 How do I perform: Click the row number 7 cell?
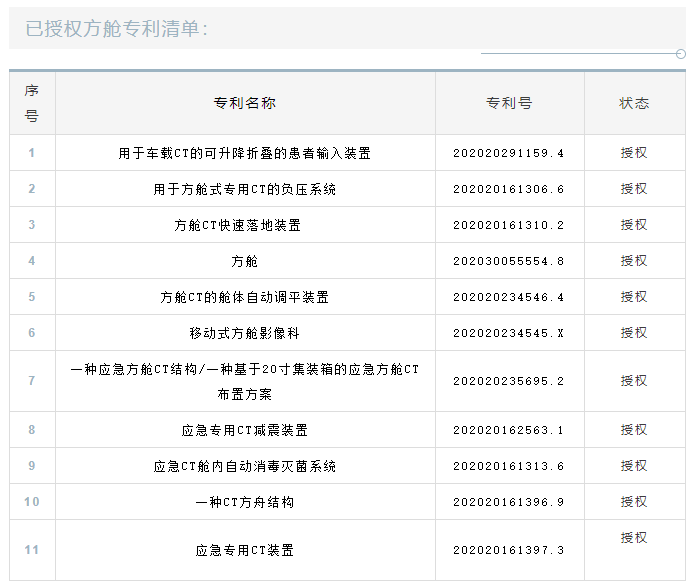pos(32,381)
